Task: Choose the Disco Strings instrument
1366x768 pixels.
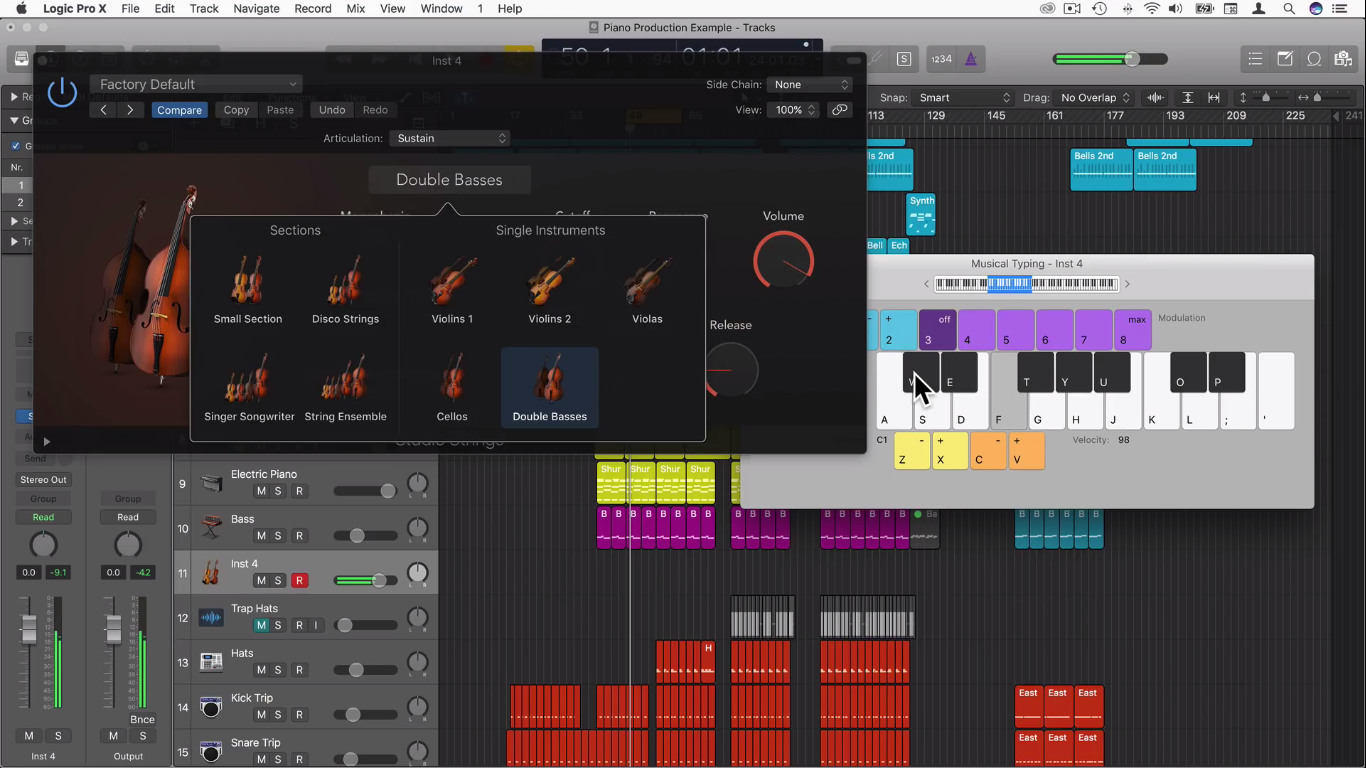Action: coord(346,290)
